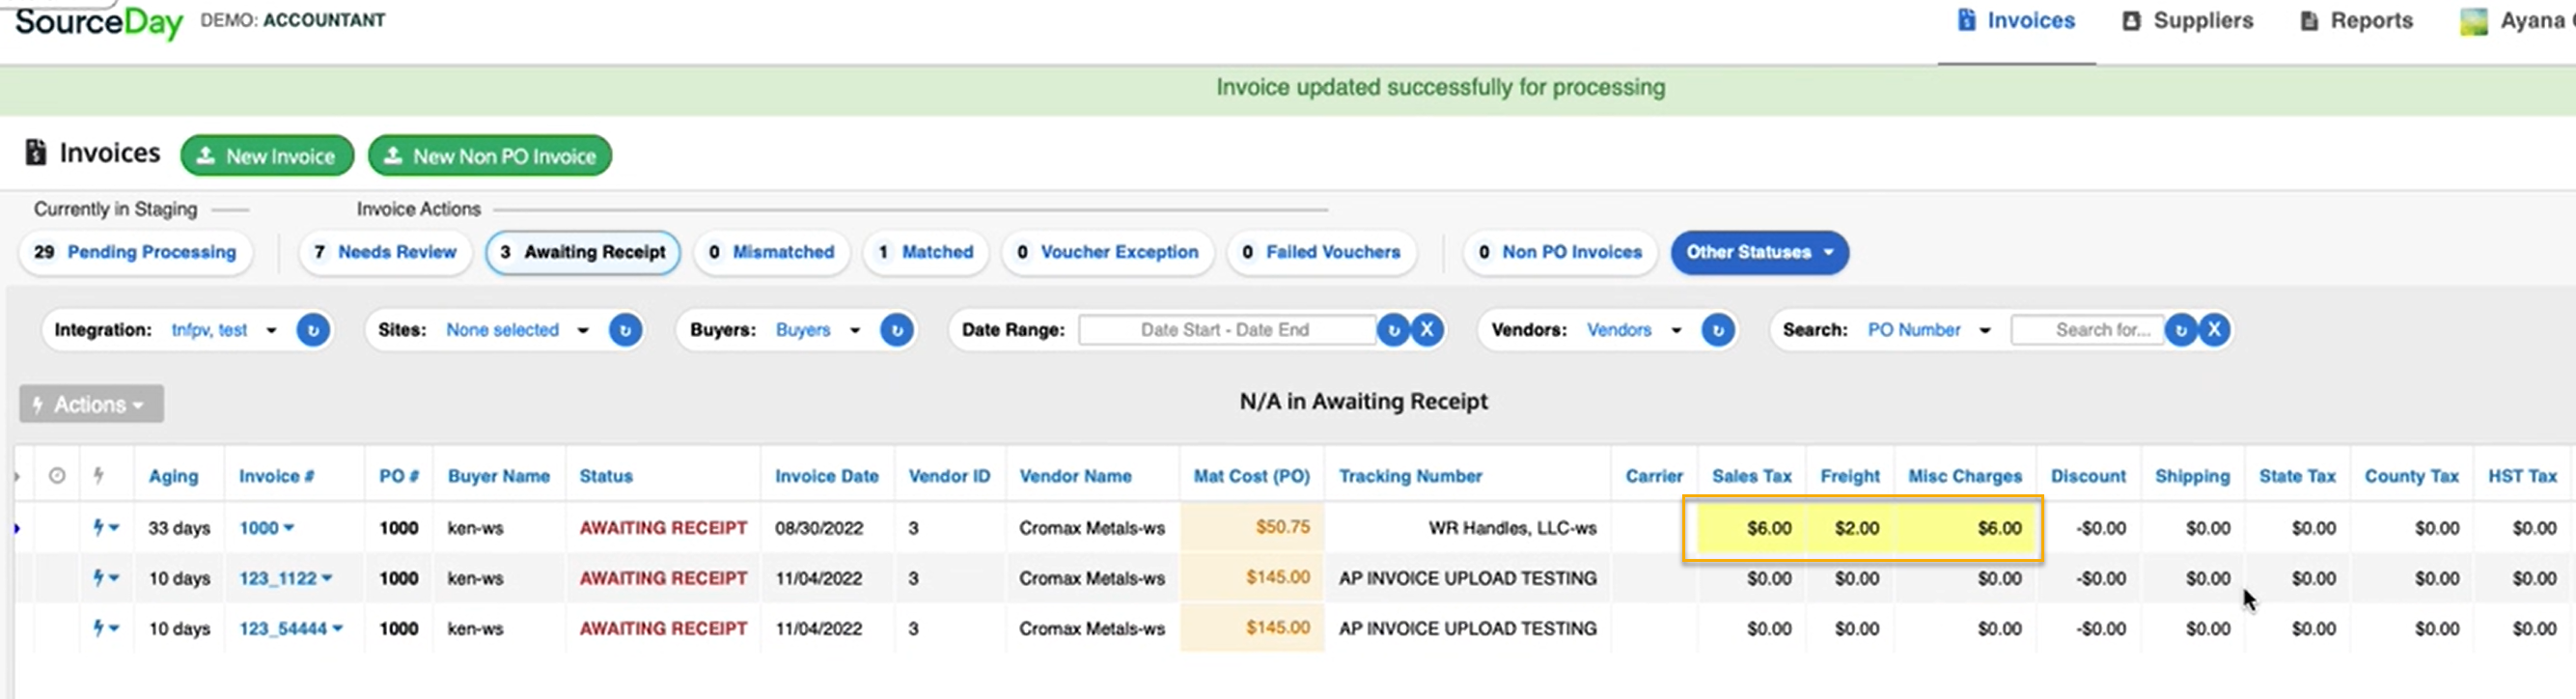2576x699 pixels.
Task: Select Awaiting Receipt tab
Action: click(583, 252)
